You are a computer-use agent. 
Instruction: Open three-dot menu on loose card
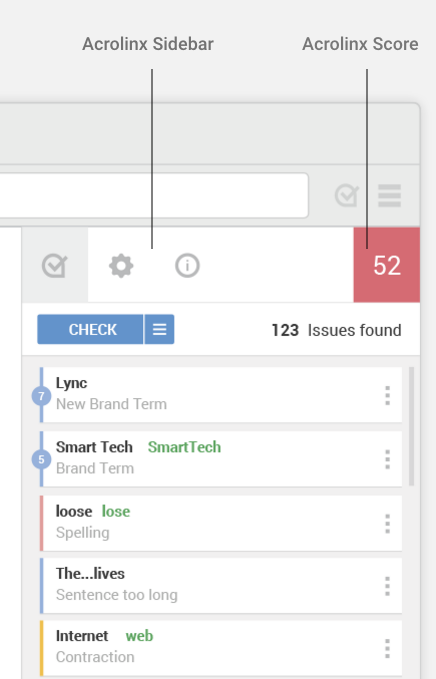click(x=388, y=524)
